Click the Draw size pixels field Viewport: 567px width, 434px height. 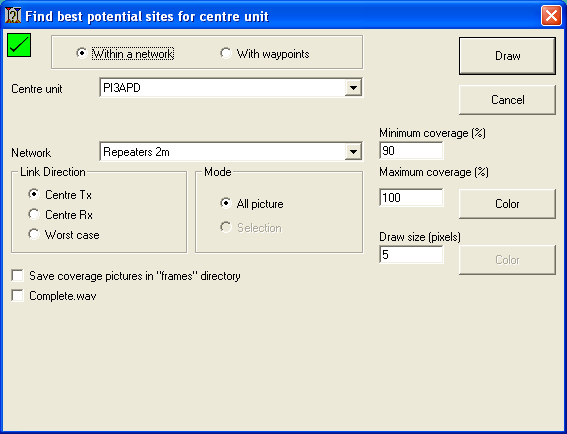pos(411,255)
